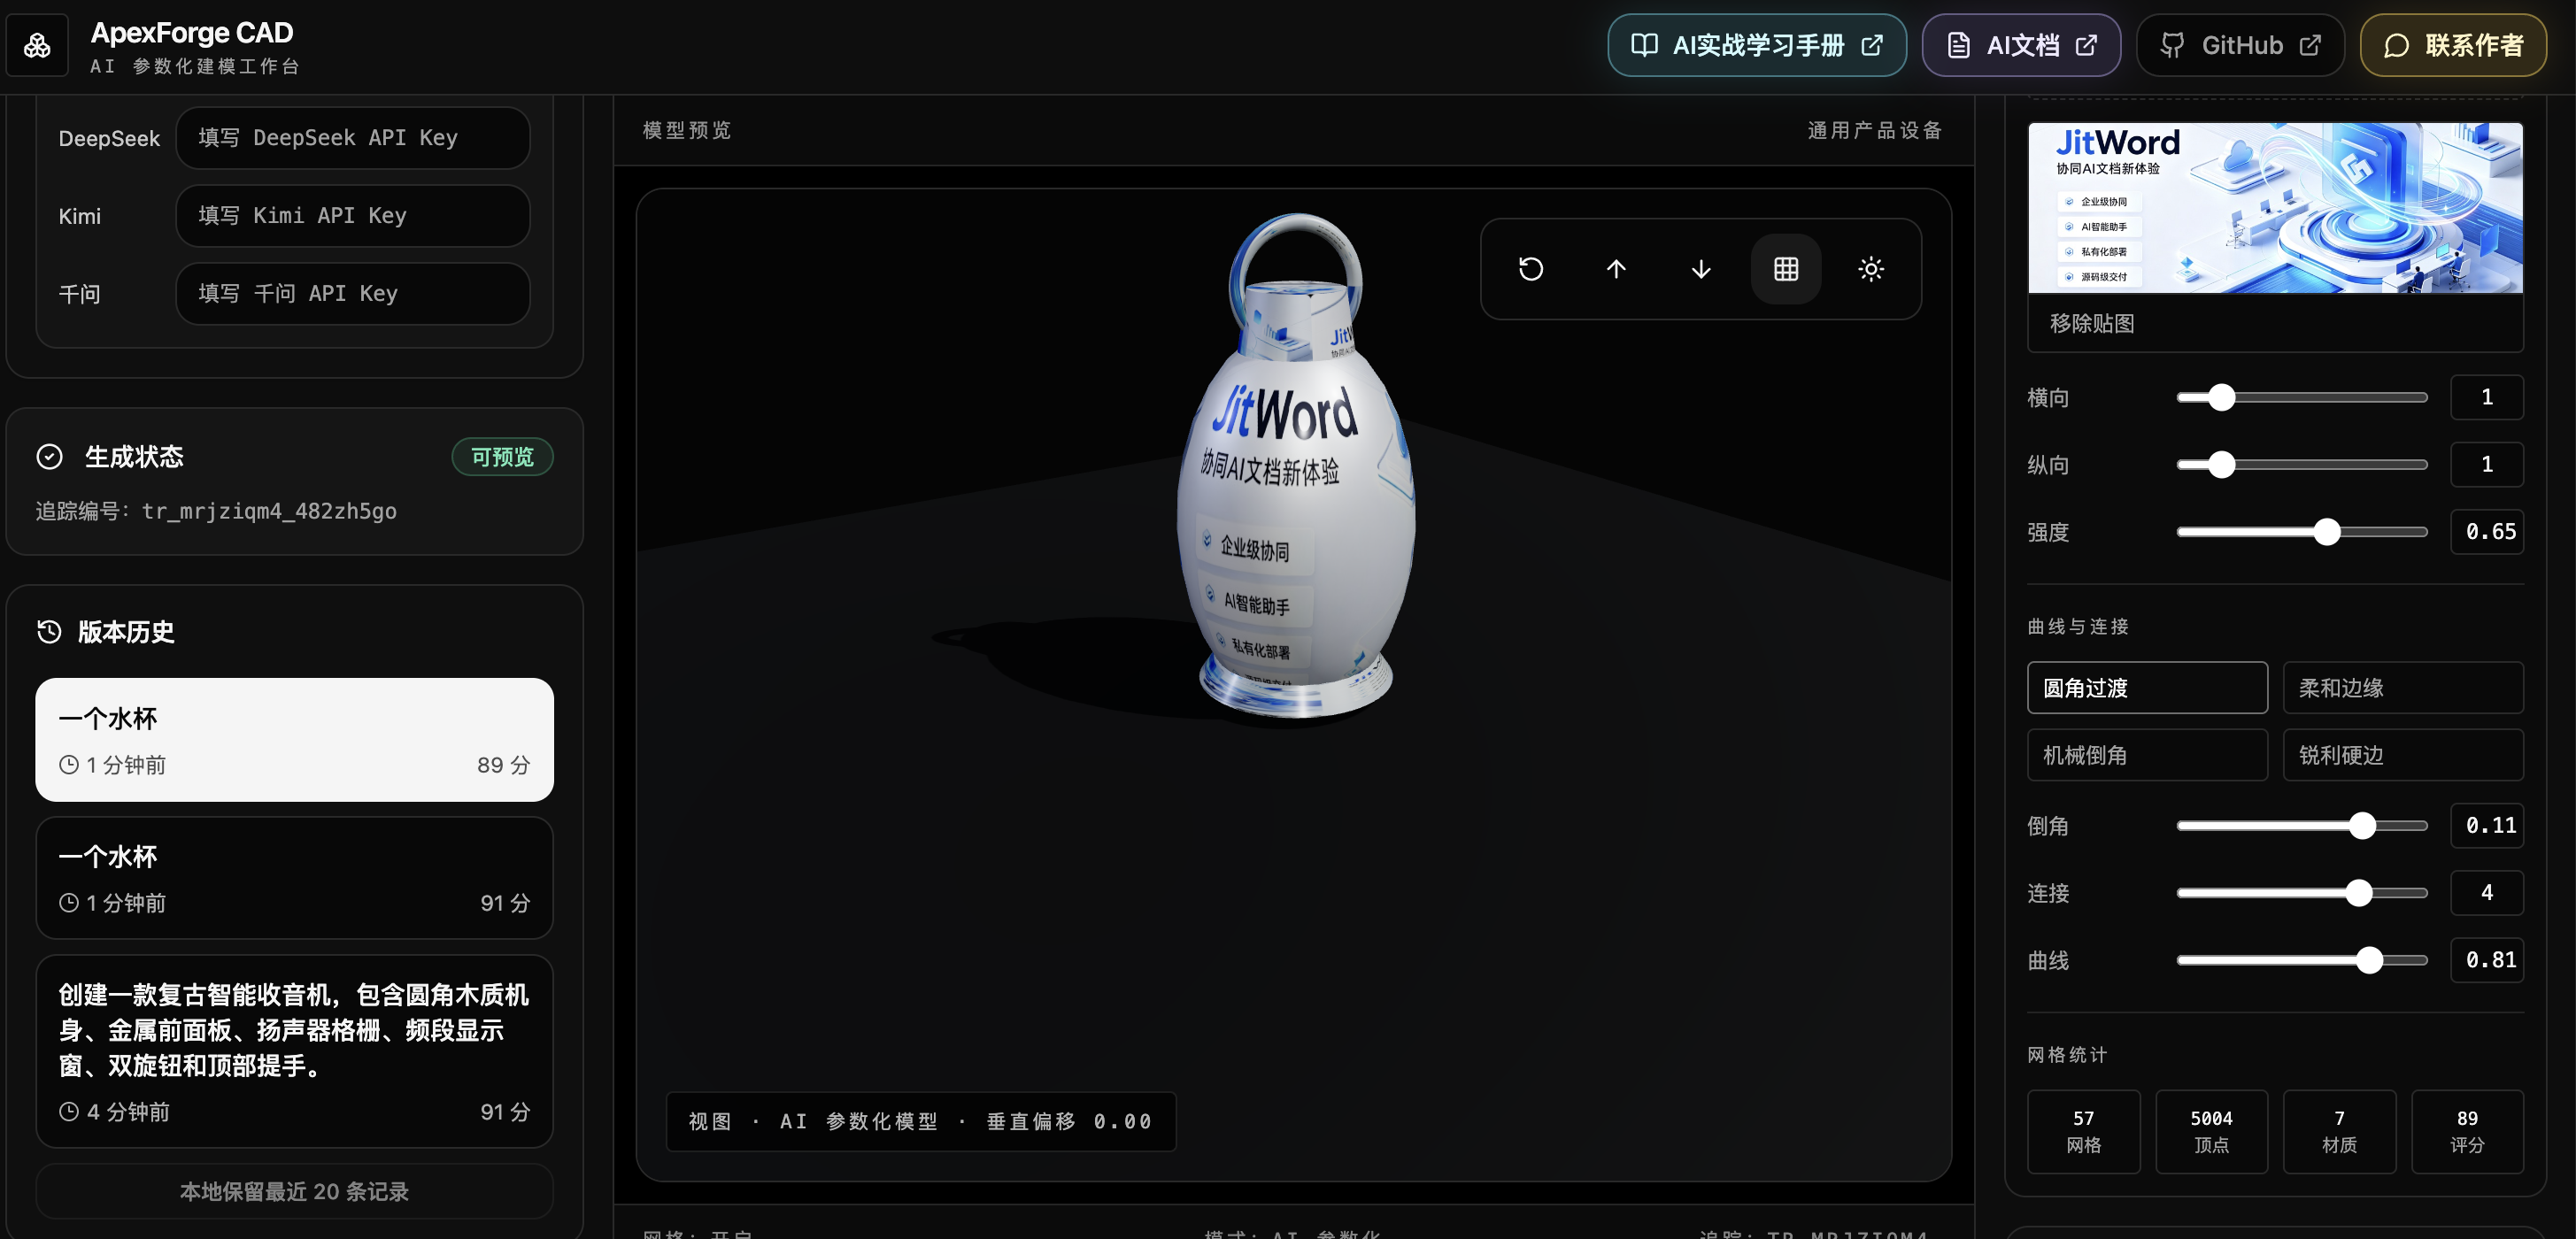The width and height of the screenshot is (2576, 1239).
Task: Click the 可预览 status badge
Action: coord(503,457)
